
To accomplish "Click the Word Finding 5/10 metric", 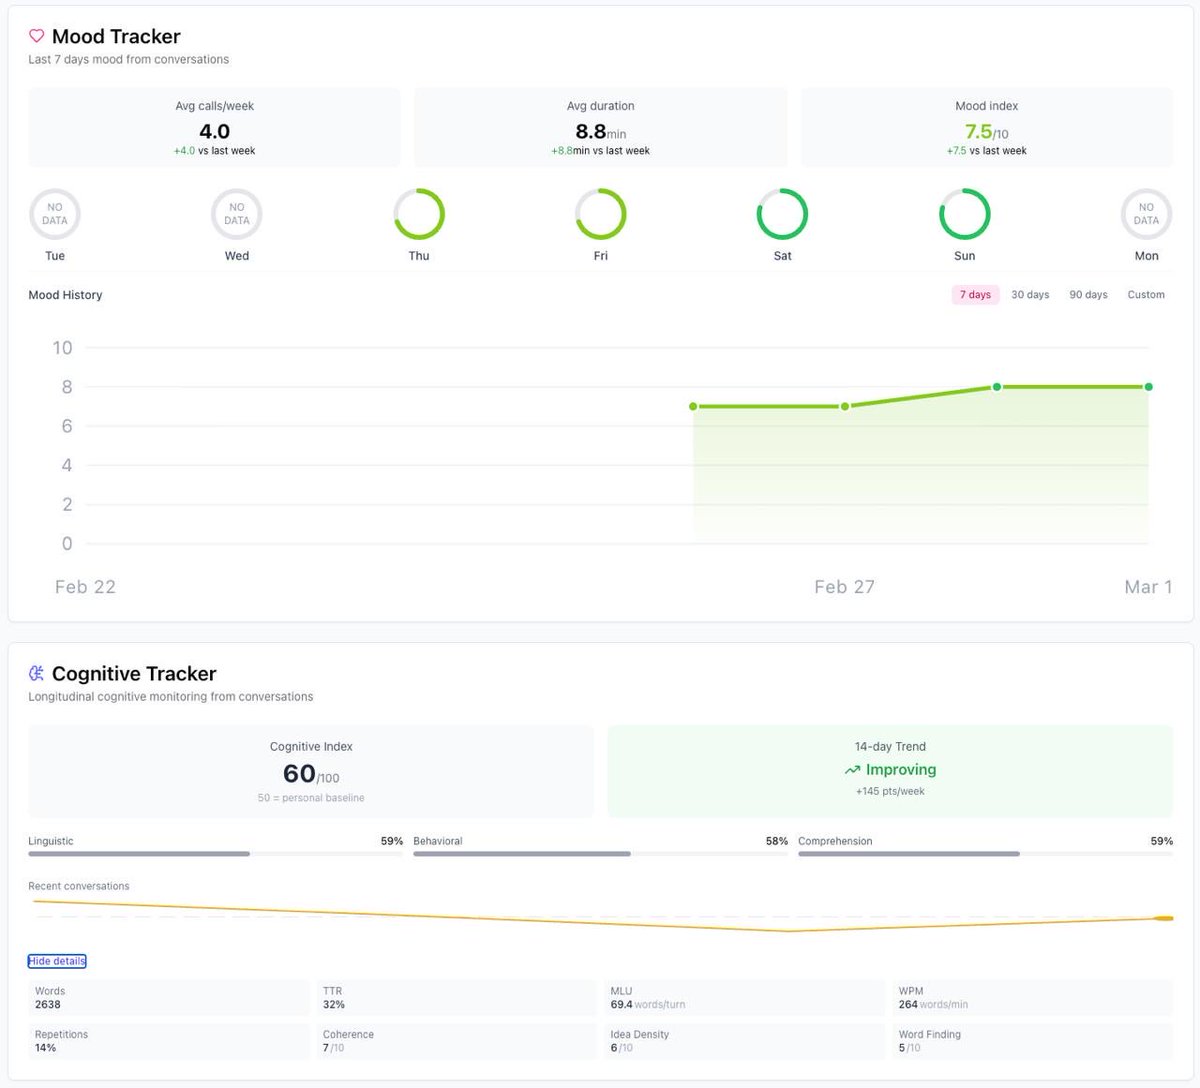I will tap(1032, 1041).
